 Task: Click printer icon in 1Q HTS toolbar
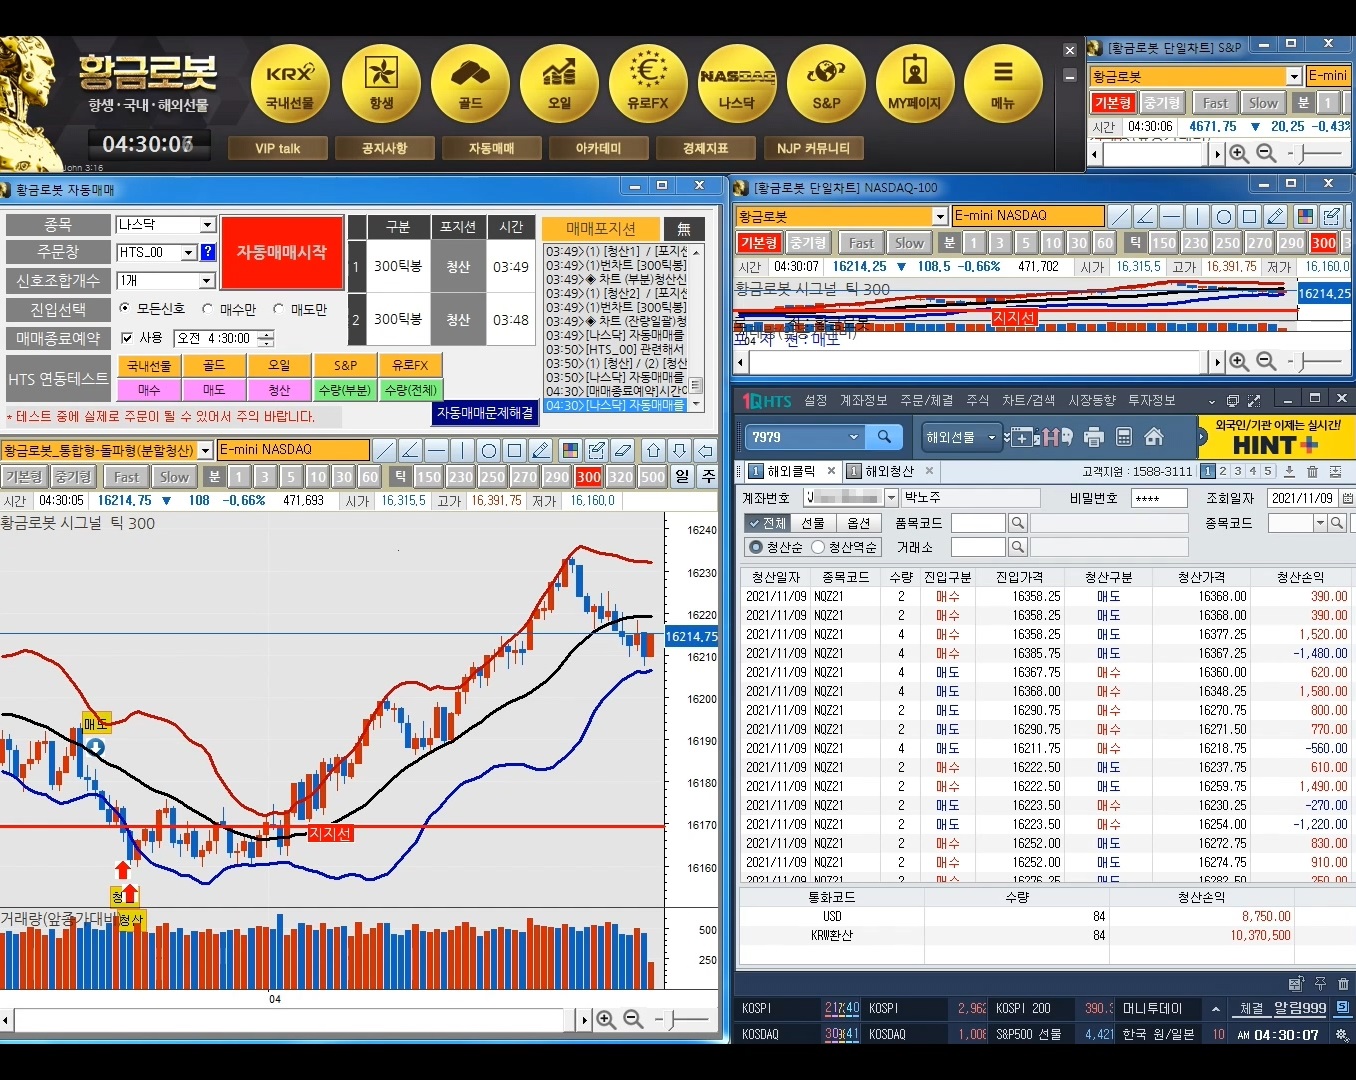(x=1094, y=437)
